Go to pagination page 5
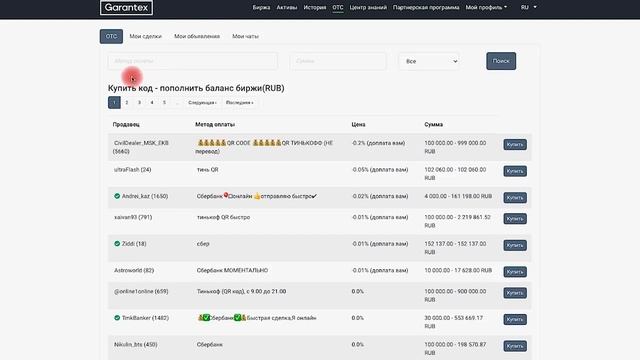This screenshot has width=640, height=360. (x=164, y=102)
